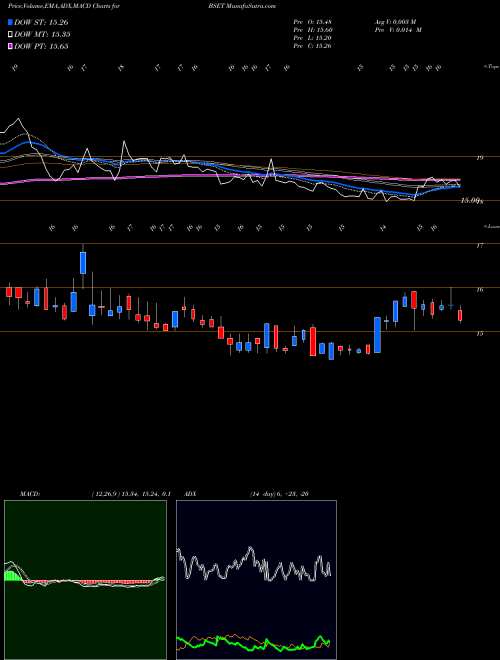This screenshot has height=660, width=500.
Task: Click the '19' price level label
Action: pos(479,158)
